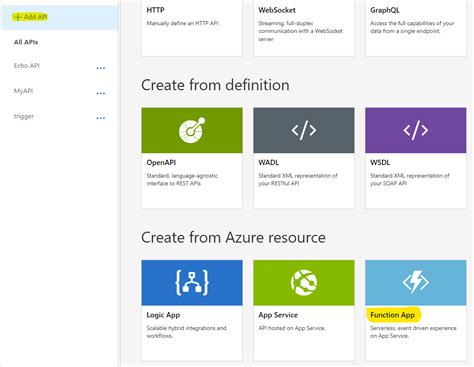
Task: Select the WADL title text
Action: (x=268, y=162)
